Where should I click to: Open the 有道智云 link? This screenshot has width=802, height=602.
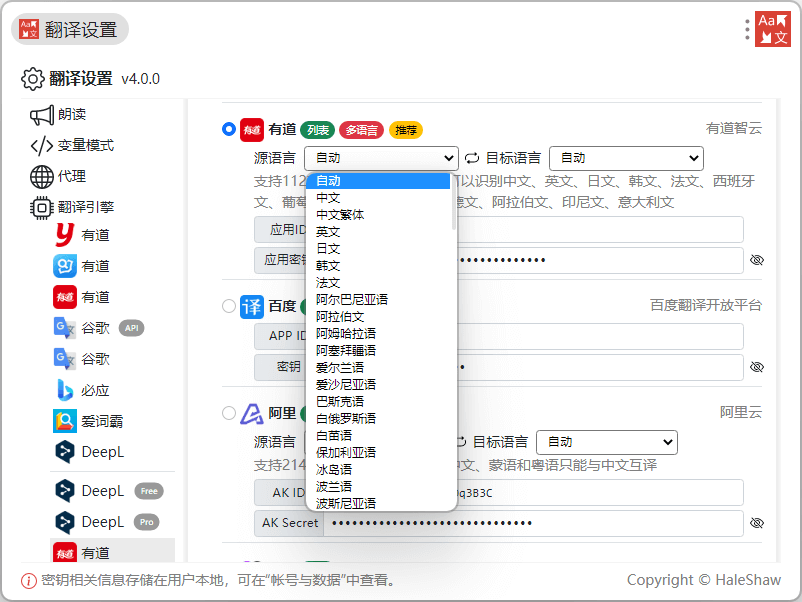(733, 128)
